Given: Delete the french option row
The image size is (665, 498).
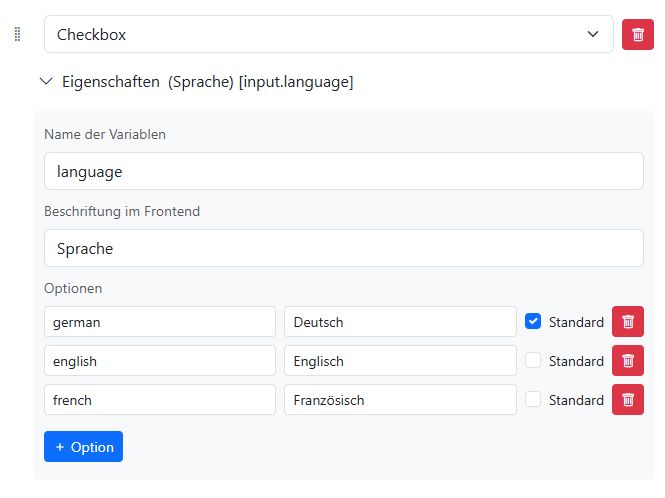Looking at the screenshot, I should click(628, 400).
